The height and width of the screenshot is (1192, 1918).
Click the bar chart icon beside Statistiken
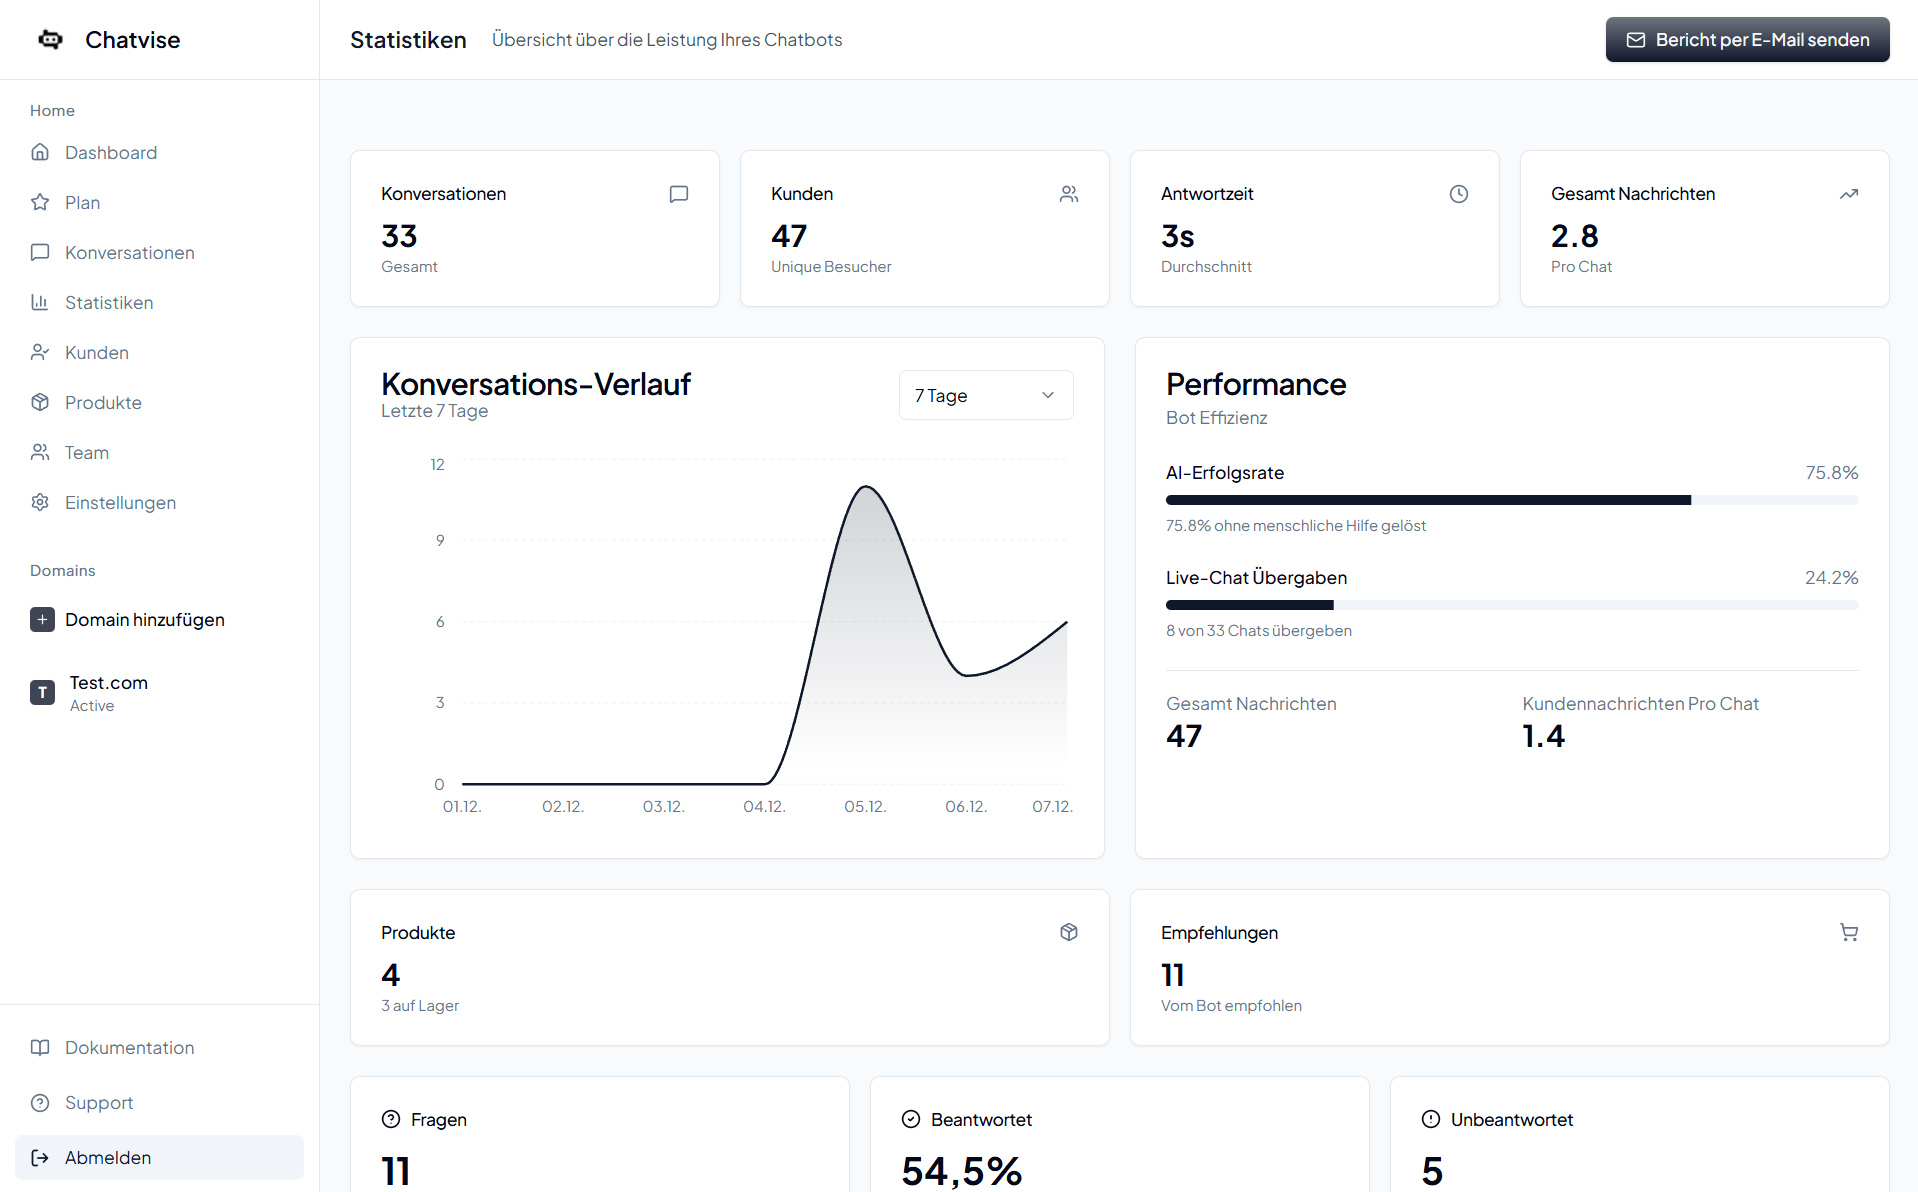pyautogui.click(x=40, y=302)
